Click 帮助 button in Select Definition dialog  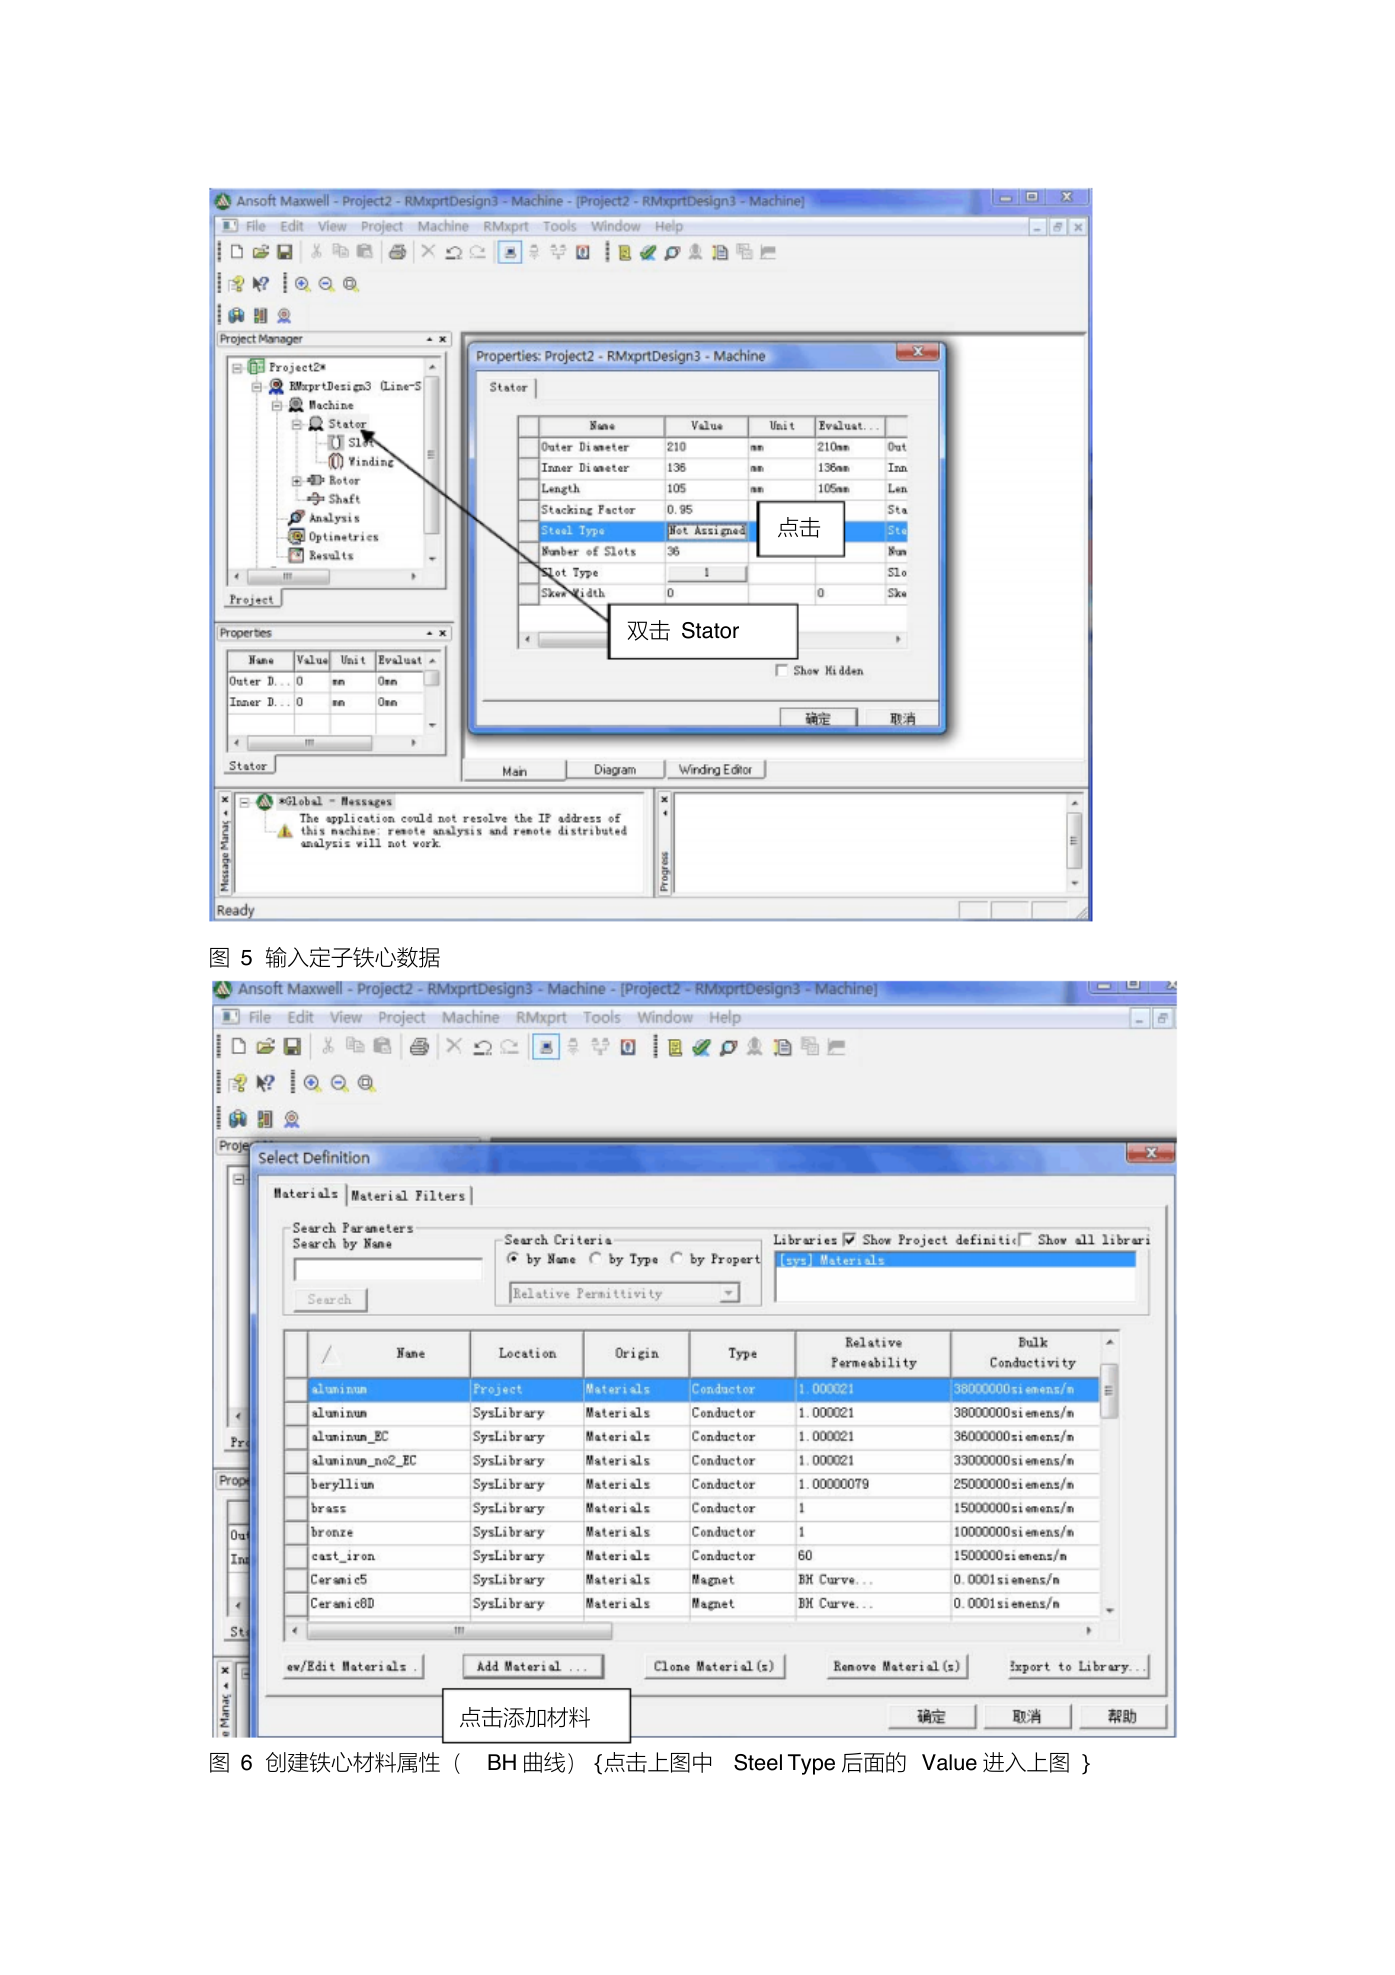click(1122, 1716)
